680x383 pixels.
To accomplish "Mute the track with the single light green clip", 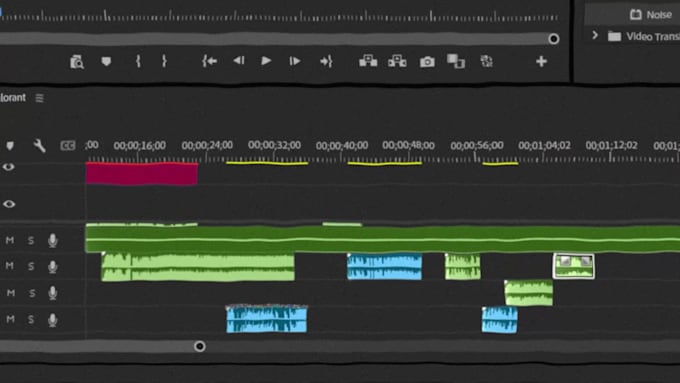I will click(x=10, y=293).
